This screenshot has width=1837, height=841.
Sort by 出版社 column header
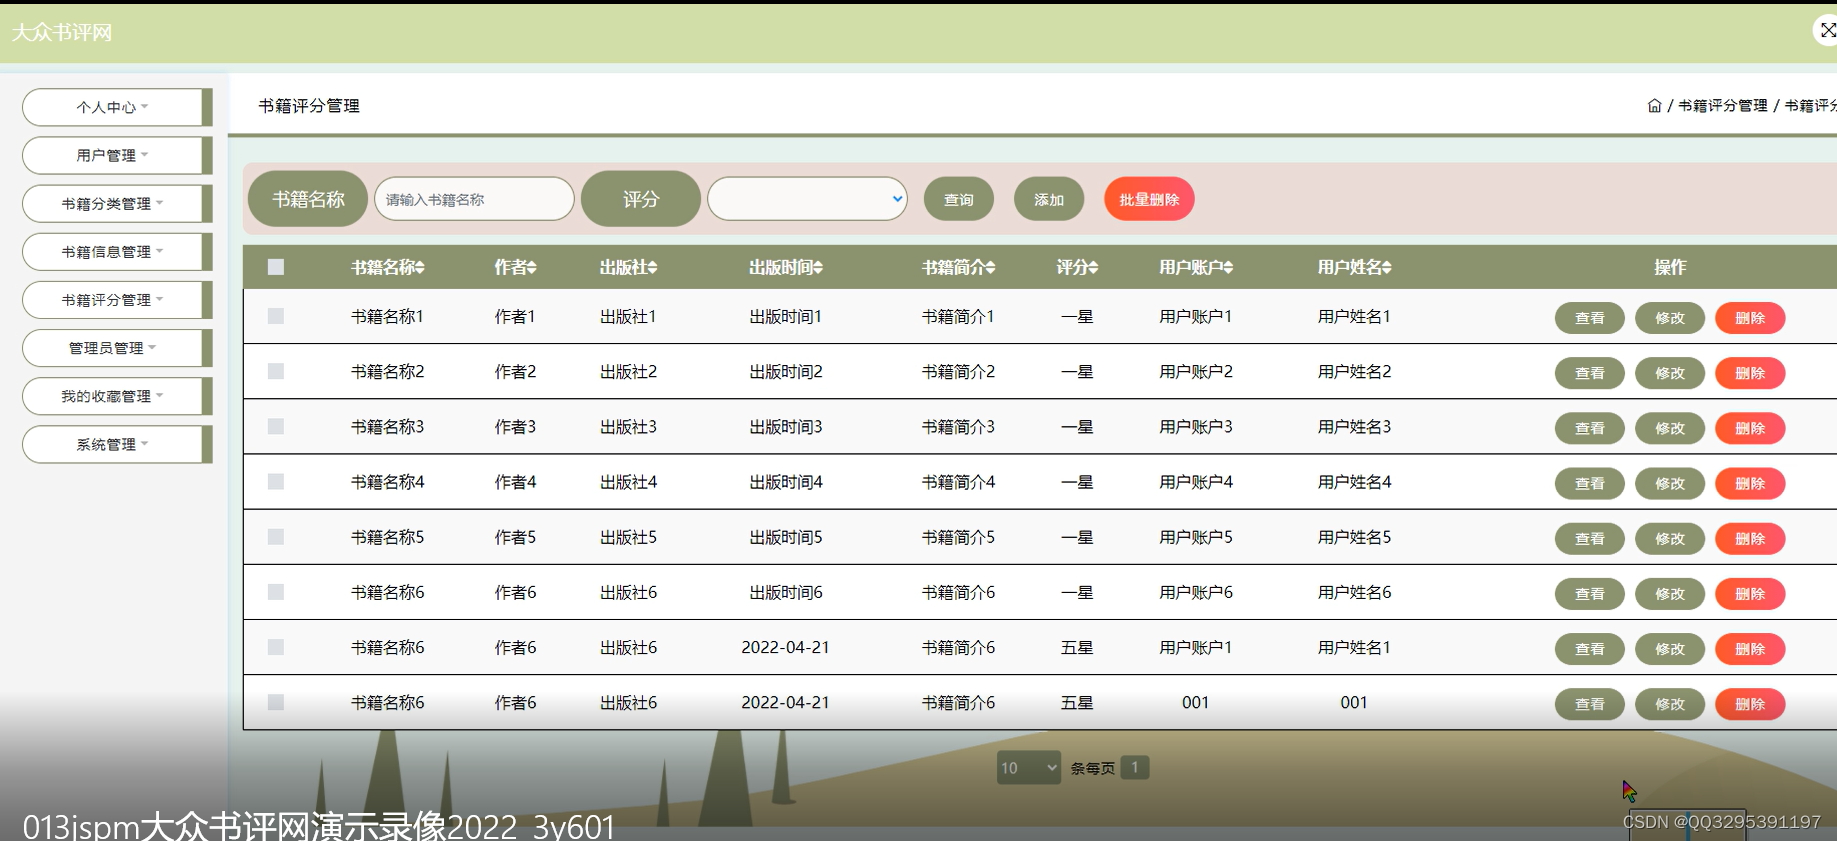coord(628,268)
